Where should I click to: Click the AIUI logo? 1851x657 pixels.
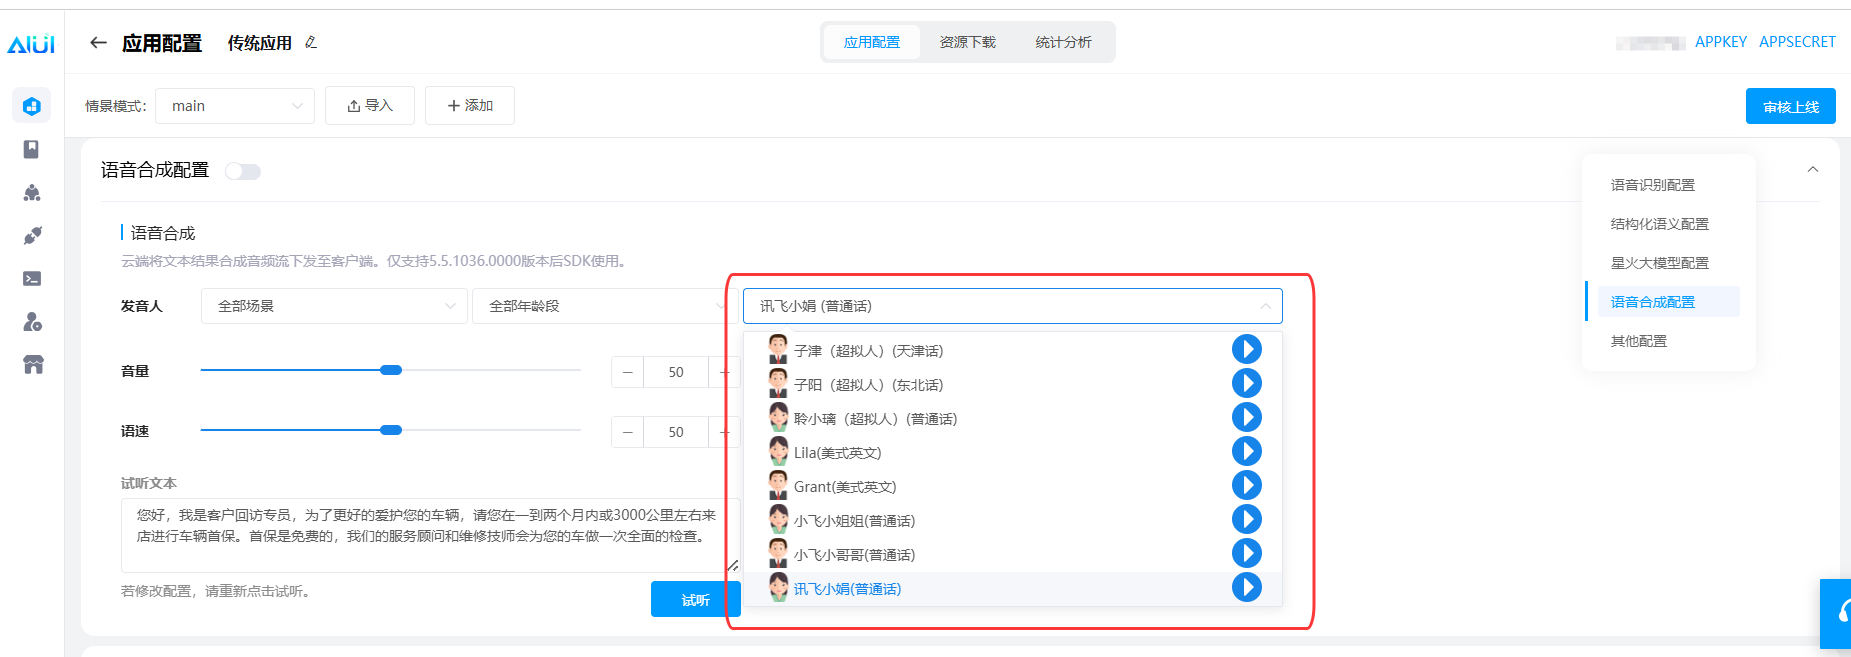pos(31,44)
